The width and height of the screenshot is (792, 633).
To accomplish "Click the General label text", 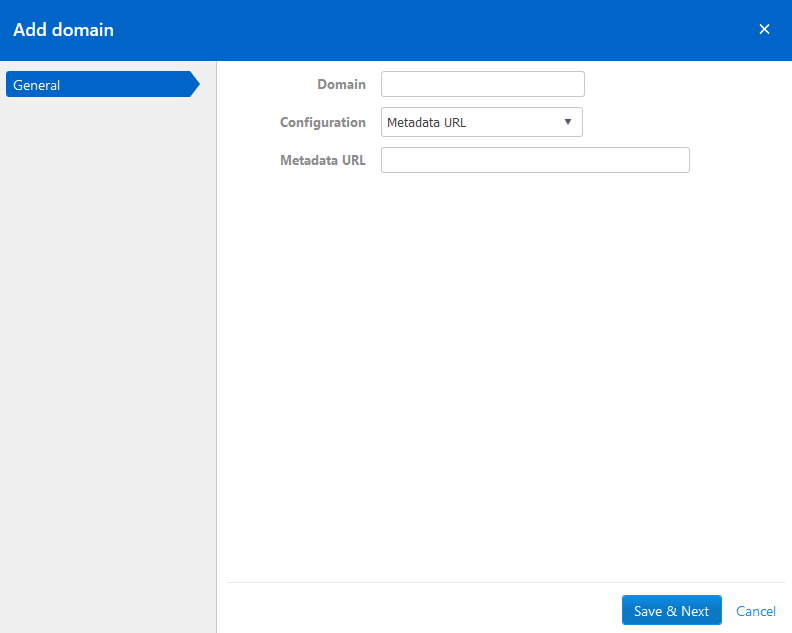I will 37,85.
